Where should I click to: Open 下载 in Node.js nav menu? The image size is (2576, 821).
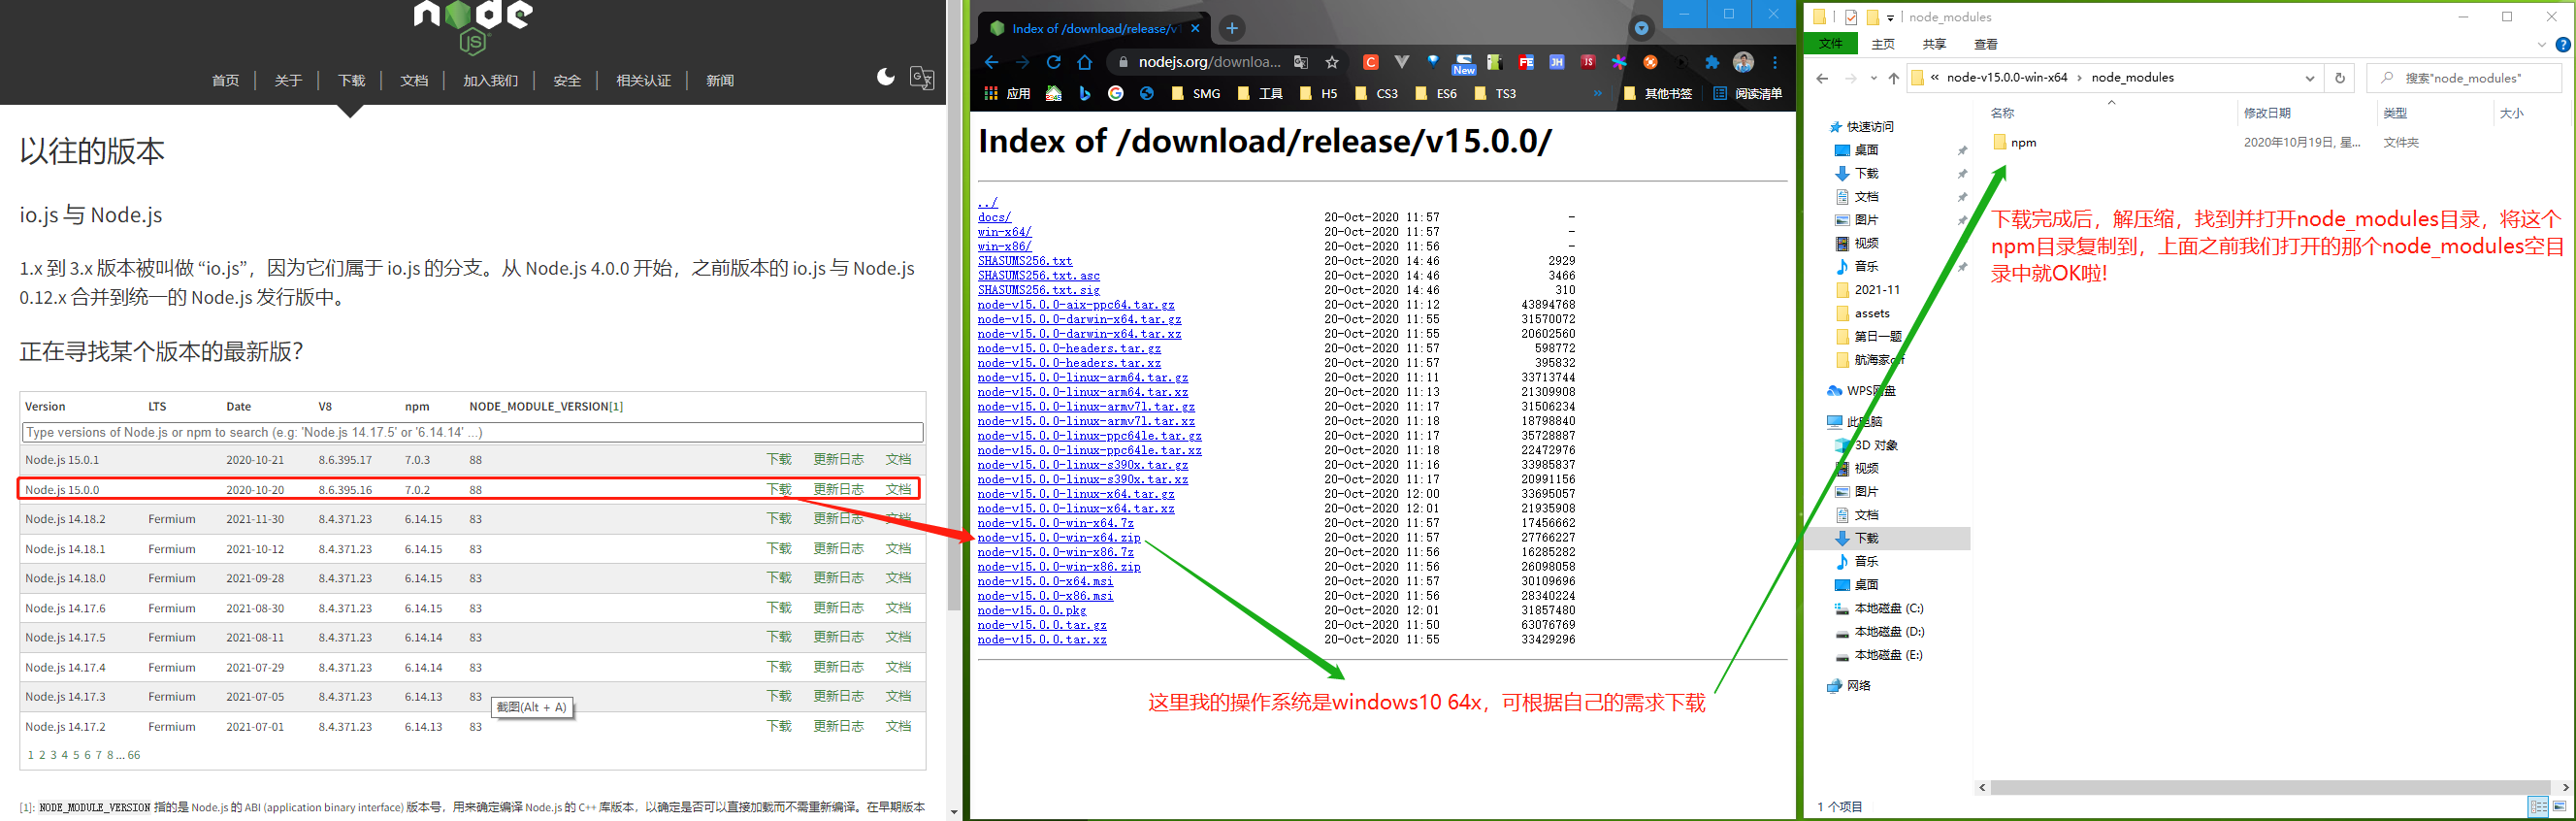point(351,80)
